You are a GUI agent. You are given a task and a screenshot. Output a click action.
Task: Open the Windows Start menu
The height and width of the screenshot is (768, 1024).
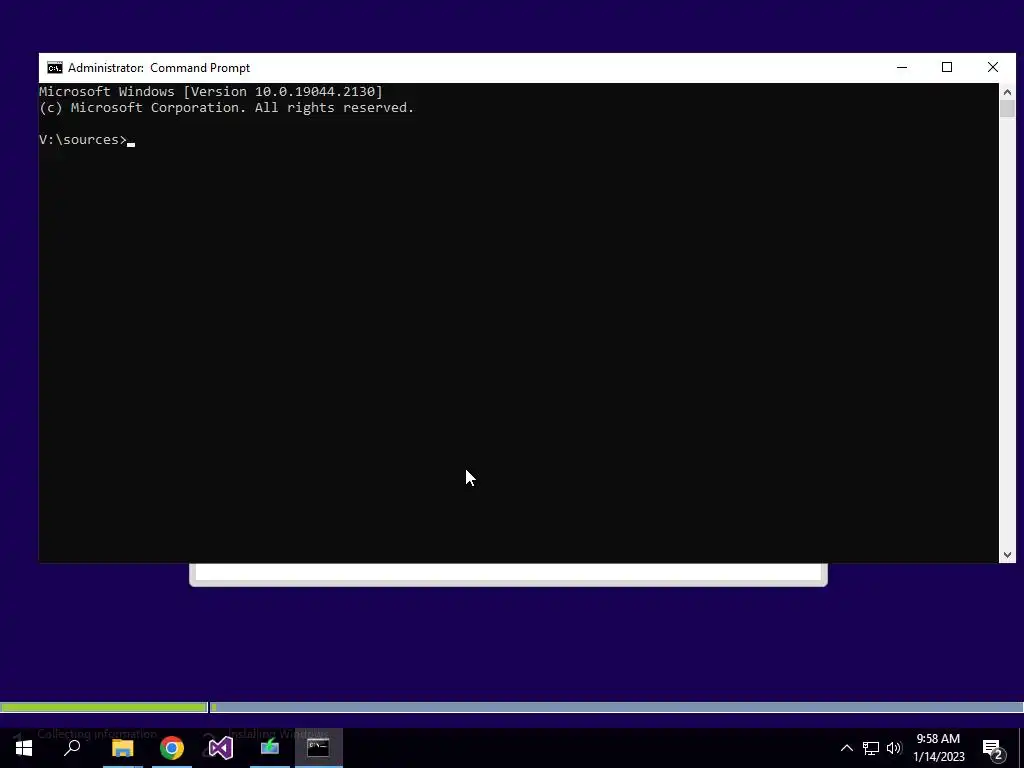[24, 748]
